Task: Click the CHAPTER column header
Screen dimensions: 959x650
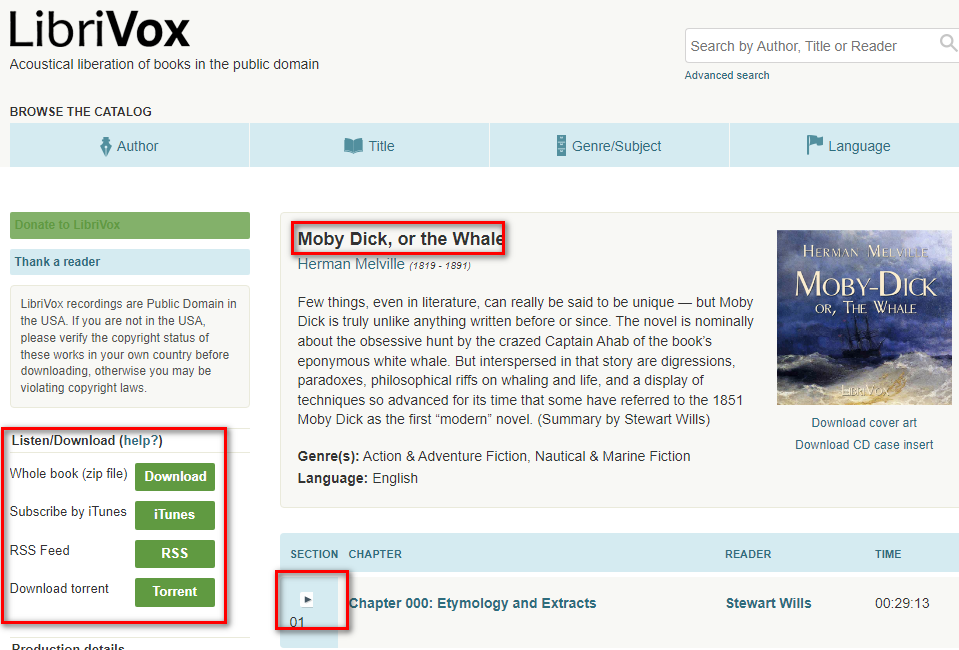Action: (375, 554)
